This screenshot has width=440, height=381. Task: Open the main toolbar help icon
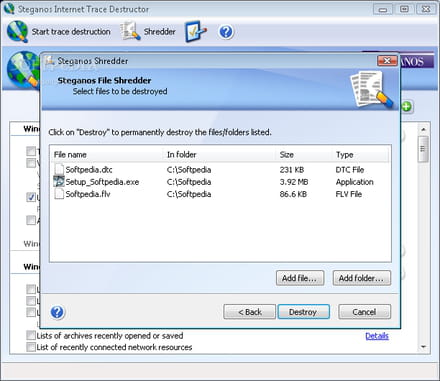(x=226, y=32)
